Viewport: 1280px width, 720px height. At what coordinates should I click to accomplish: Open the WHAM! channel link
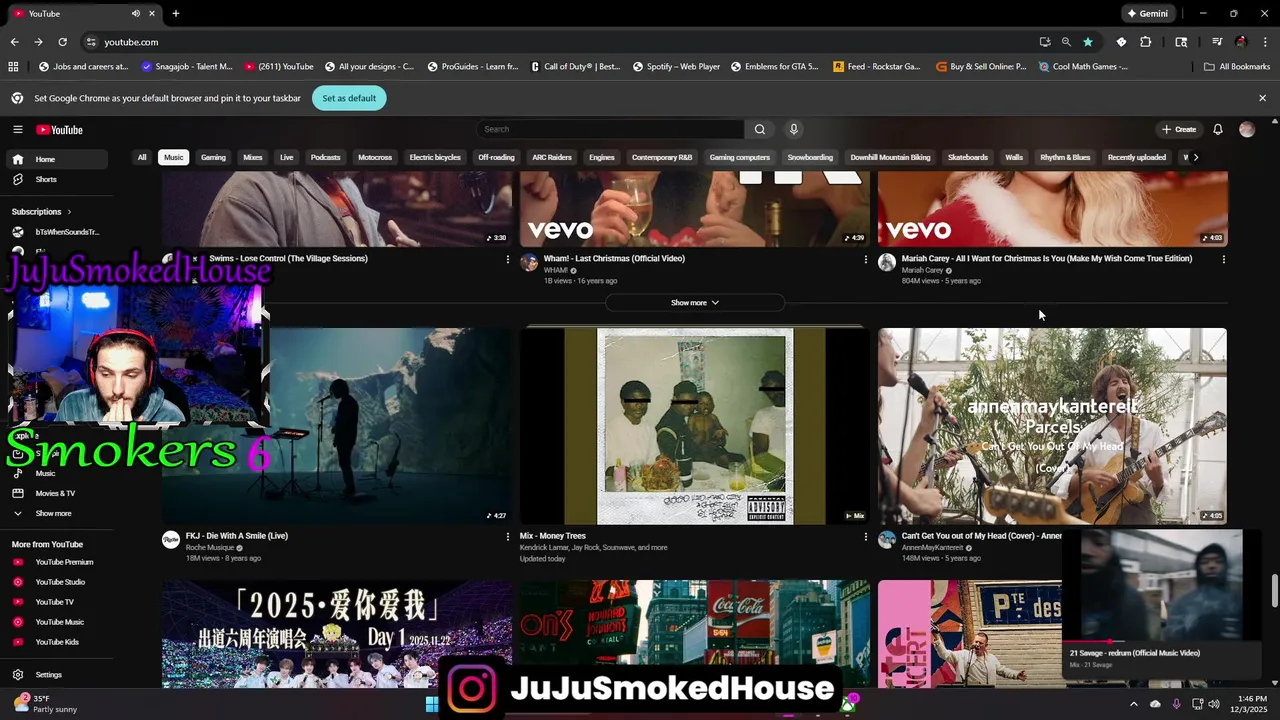coord(555,270)
